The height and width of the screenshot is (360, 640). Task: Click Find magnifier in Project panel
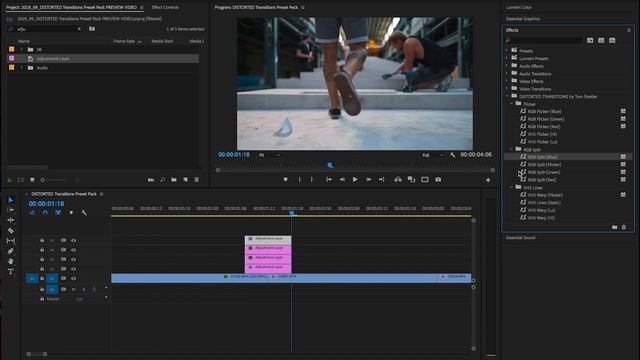(162, 180)
